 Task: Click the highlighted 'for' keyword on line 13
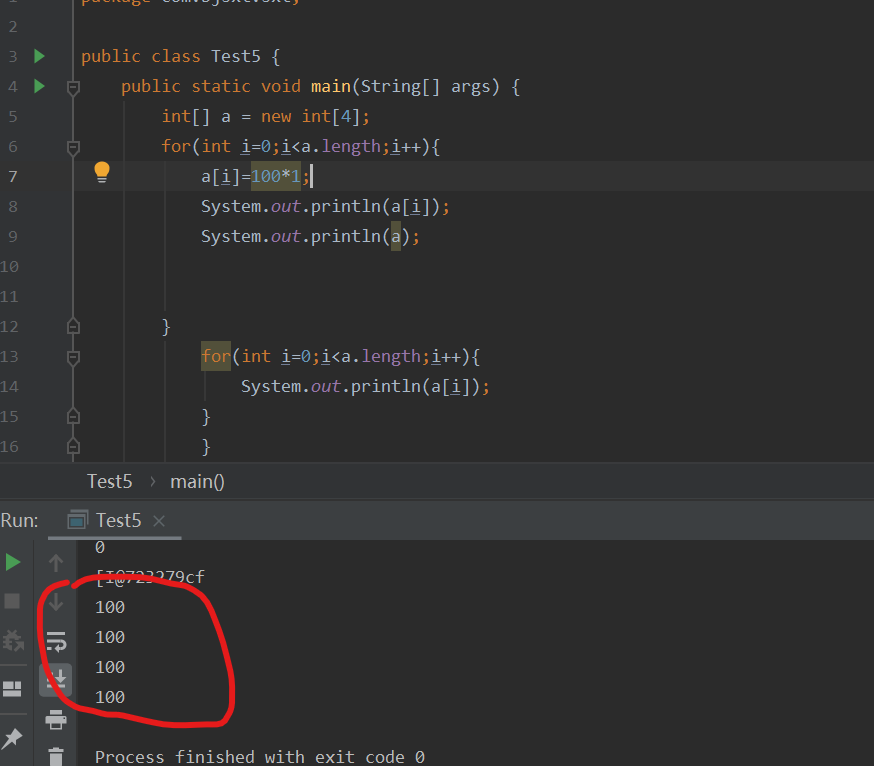pyautogui.click(x=216, y=356)
